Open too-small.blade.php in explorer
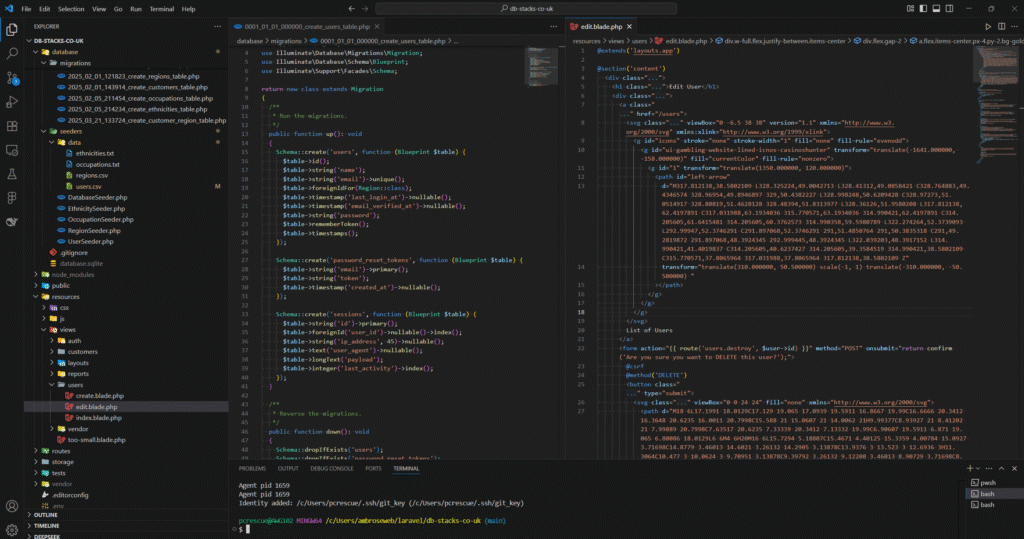Screen dimensions: 1024x539 coord(96,440)
